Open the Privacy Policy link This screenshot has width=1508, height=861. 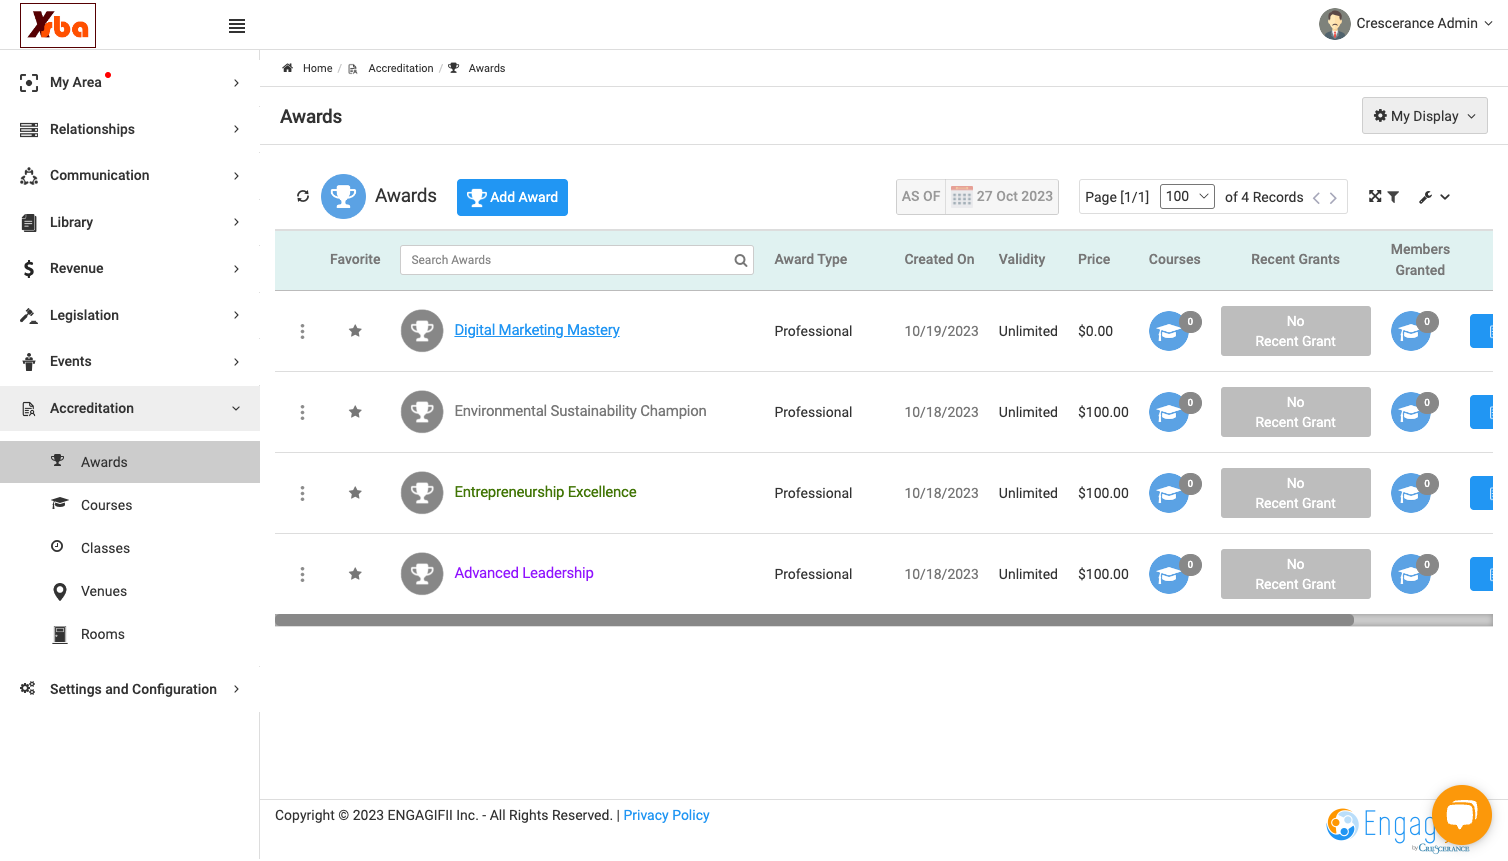coord(666,815)
